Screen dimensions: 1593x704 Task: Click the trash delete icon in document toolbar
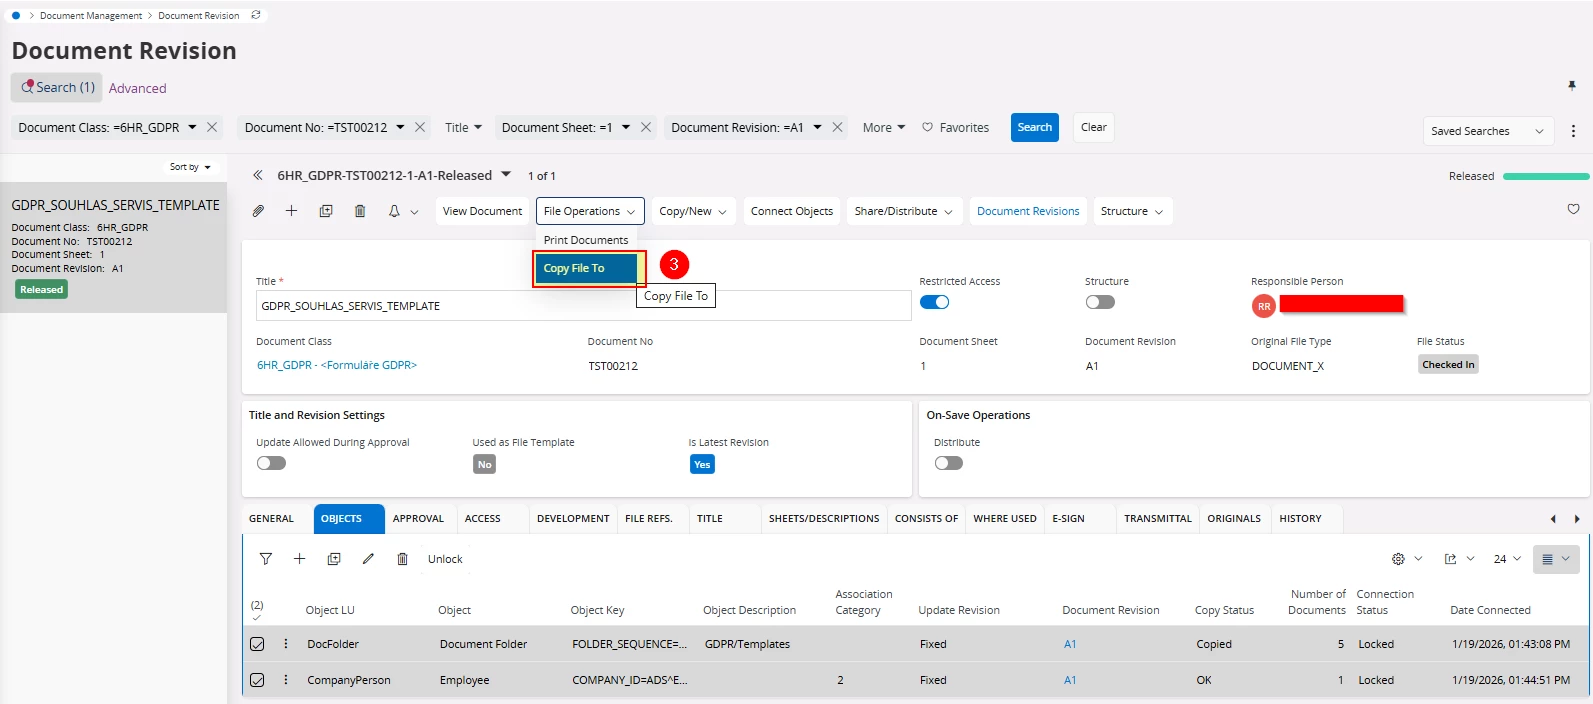(360, 211)
